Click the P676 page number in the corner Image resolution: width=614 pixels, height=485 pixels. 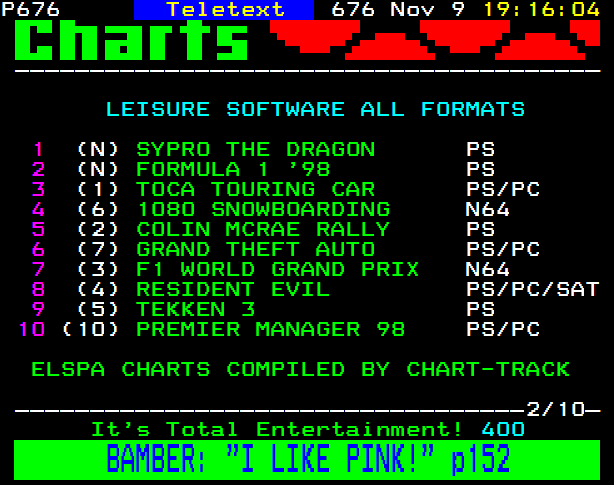31,10
